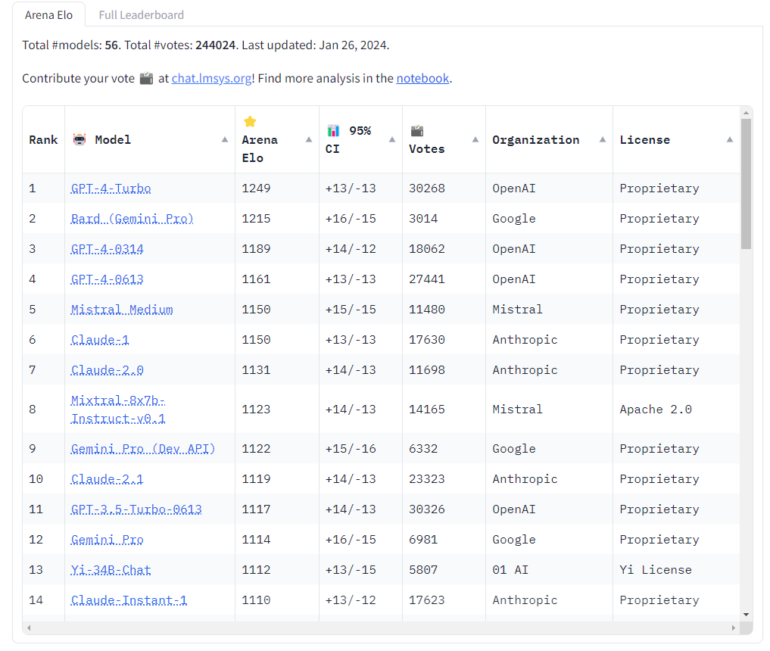Switch to the Full Leaderboard tab
This screenshot has width=770, height=651.
pos(141,15)
